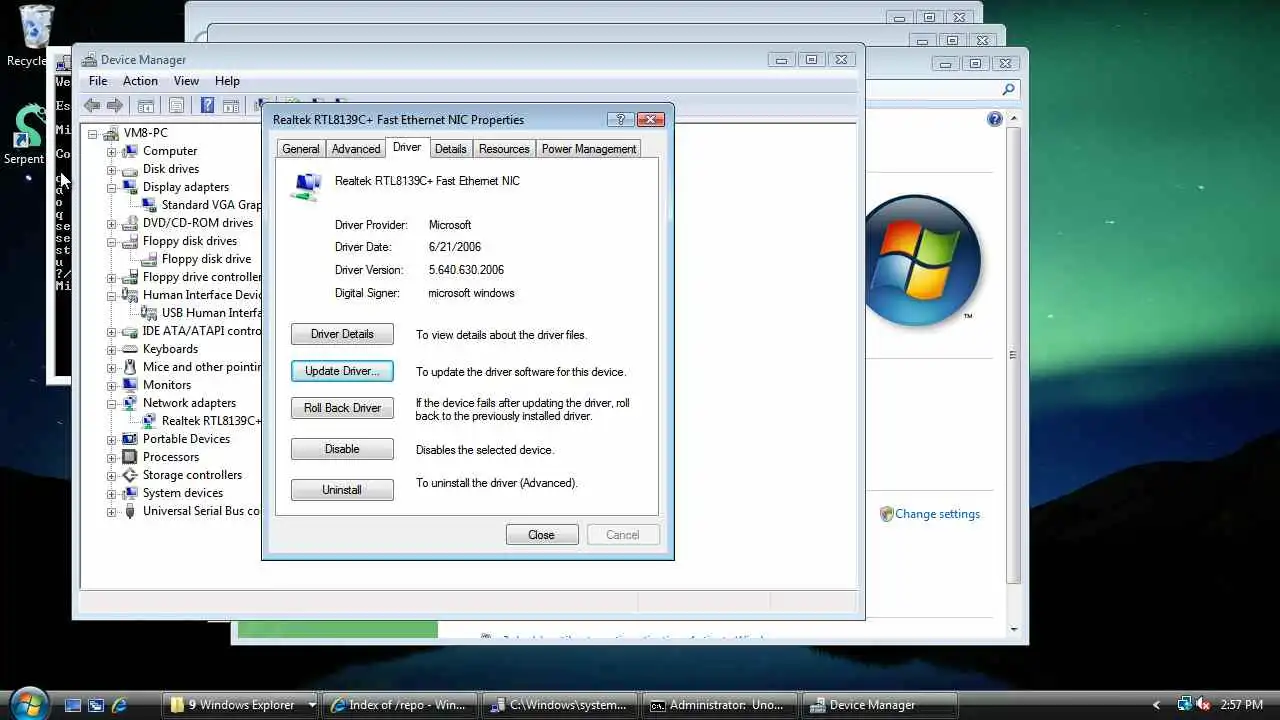Click the Universal Serial Bus icon

[130, 511]
